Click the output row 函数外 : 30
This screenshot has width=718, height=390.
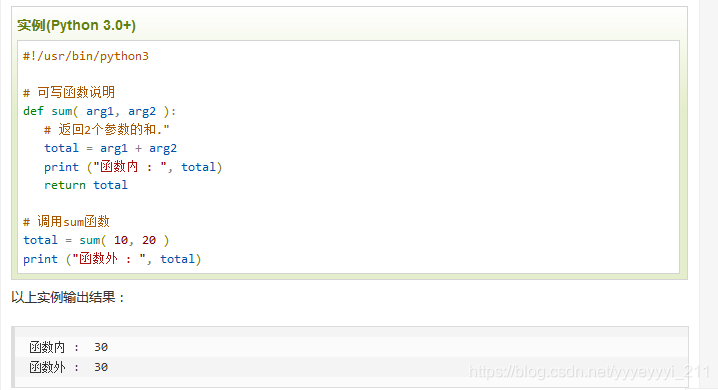click(69, 367)
